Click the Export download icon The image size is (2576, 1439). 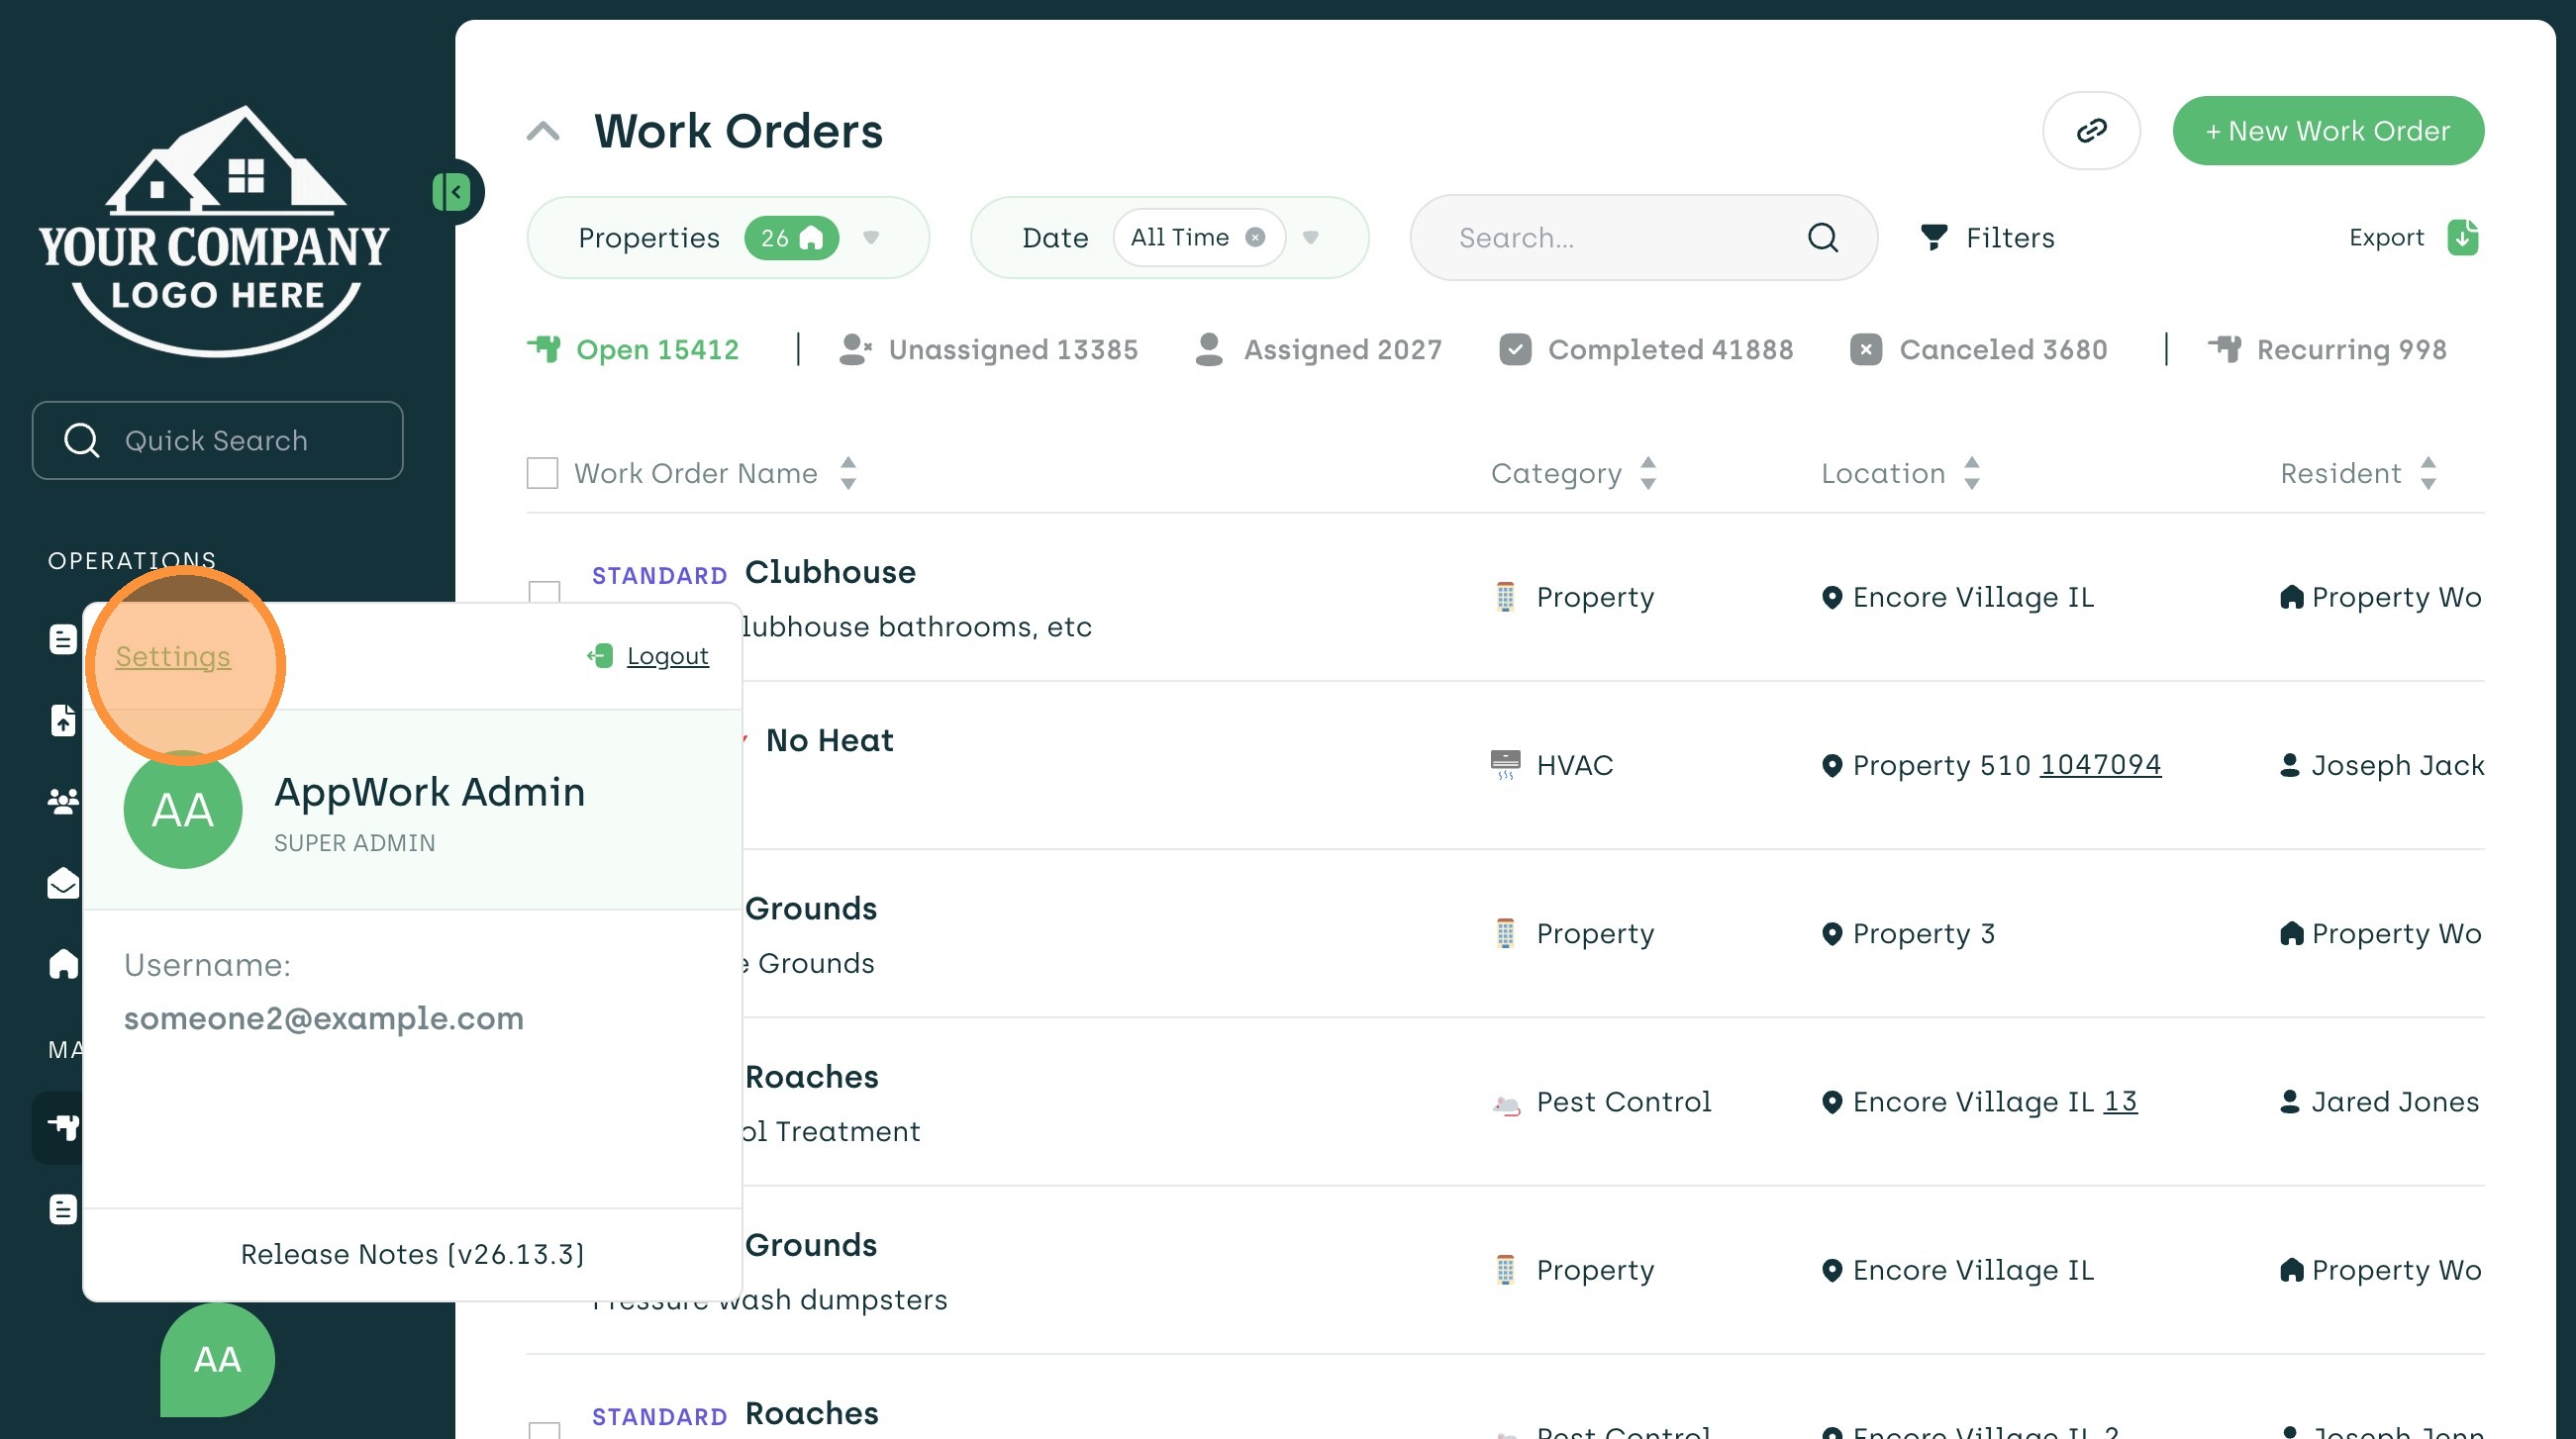pyautogui.click(x=2462, y=238)
